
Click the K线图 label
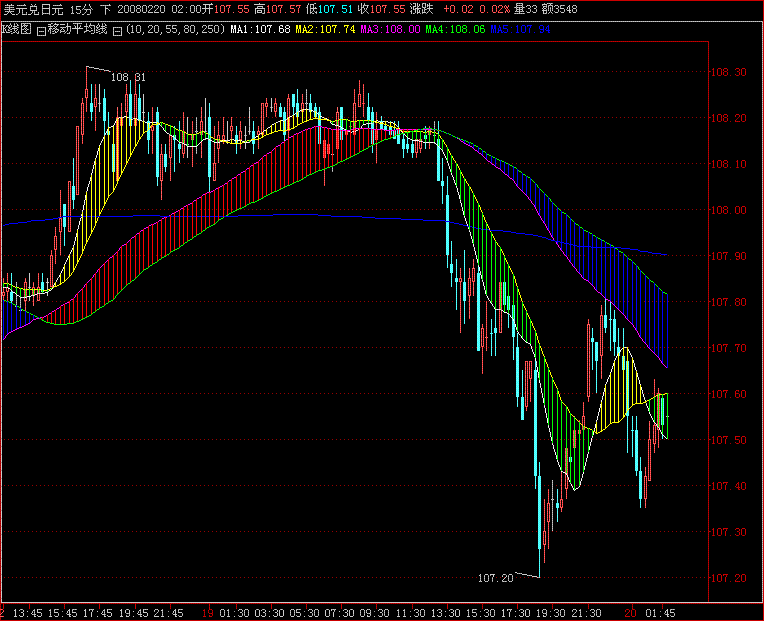click(17, 29)
